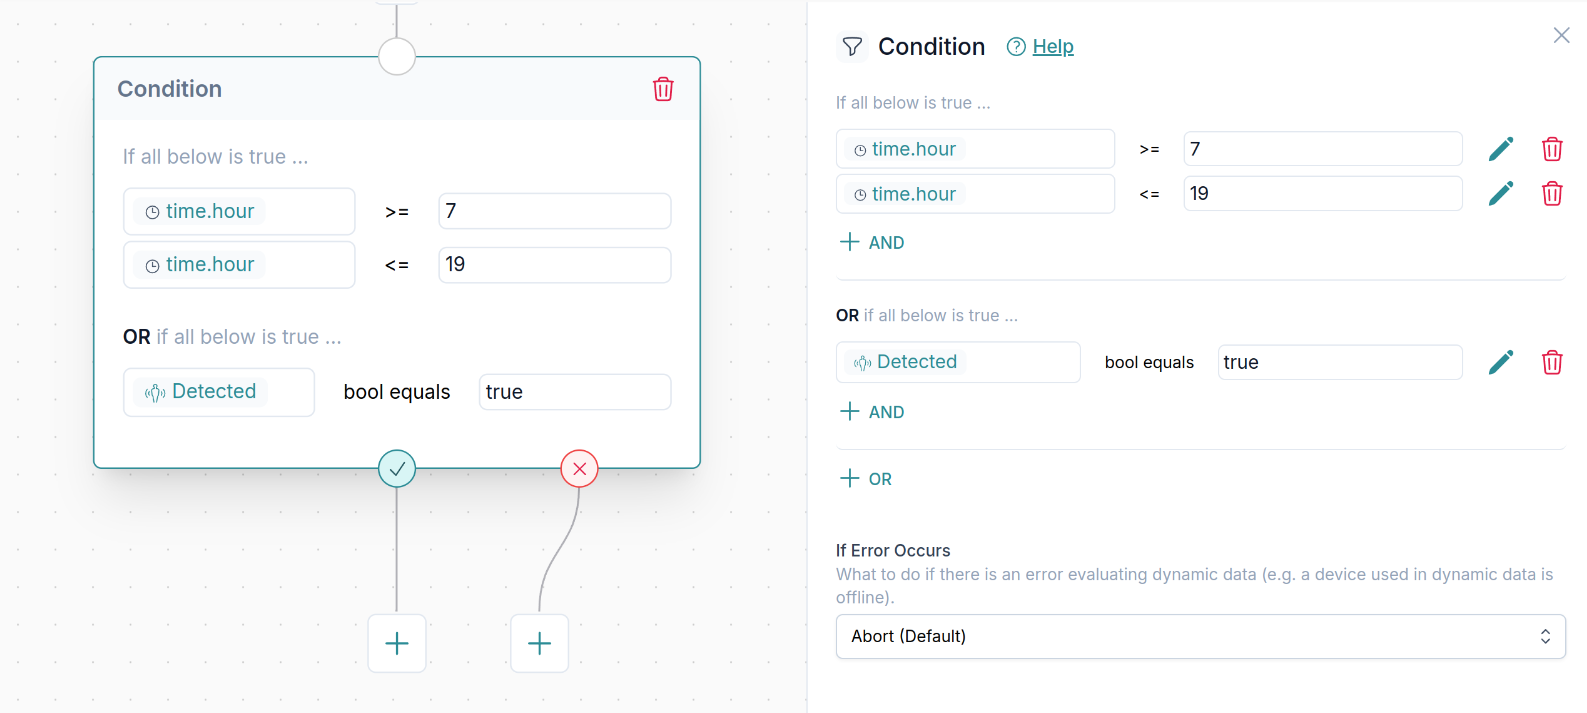Open the If Error Occurs Abort dropdown
The image size is (1587, 713).
(x=1200, y=636)
